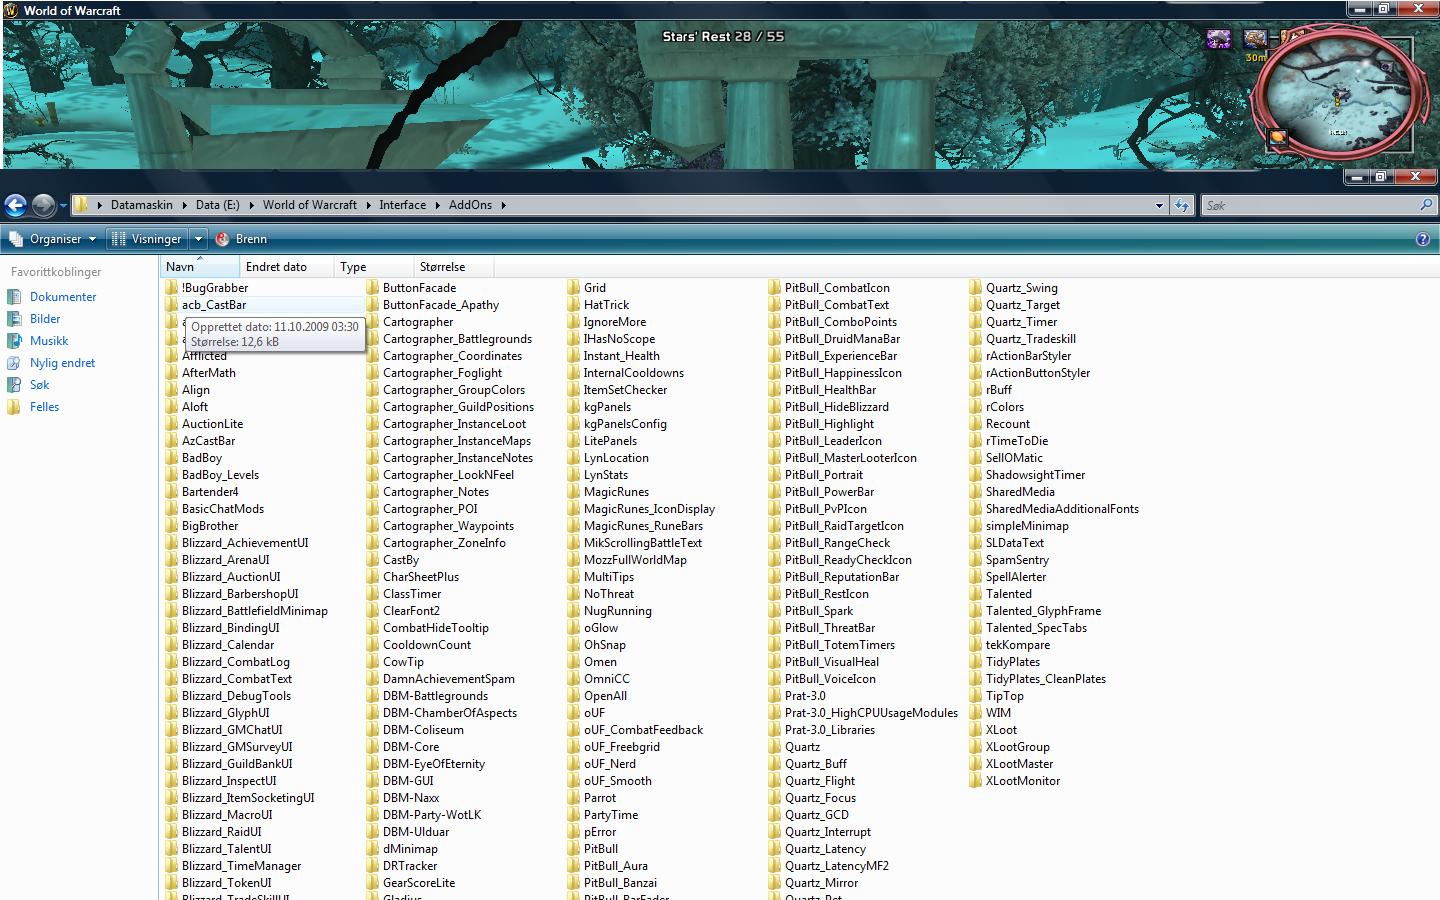The image size is (1440, 900).
Task: Select the OmniCC folder icon
Action: [x=574, y=679]
